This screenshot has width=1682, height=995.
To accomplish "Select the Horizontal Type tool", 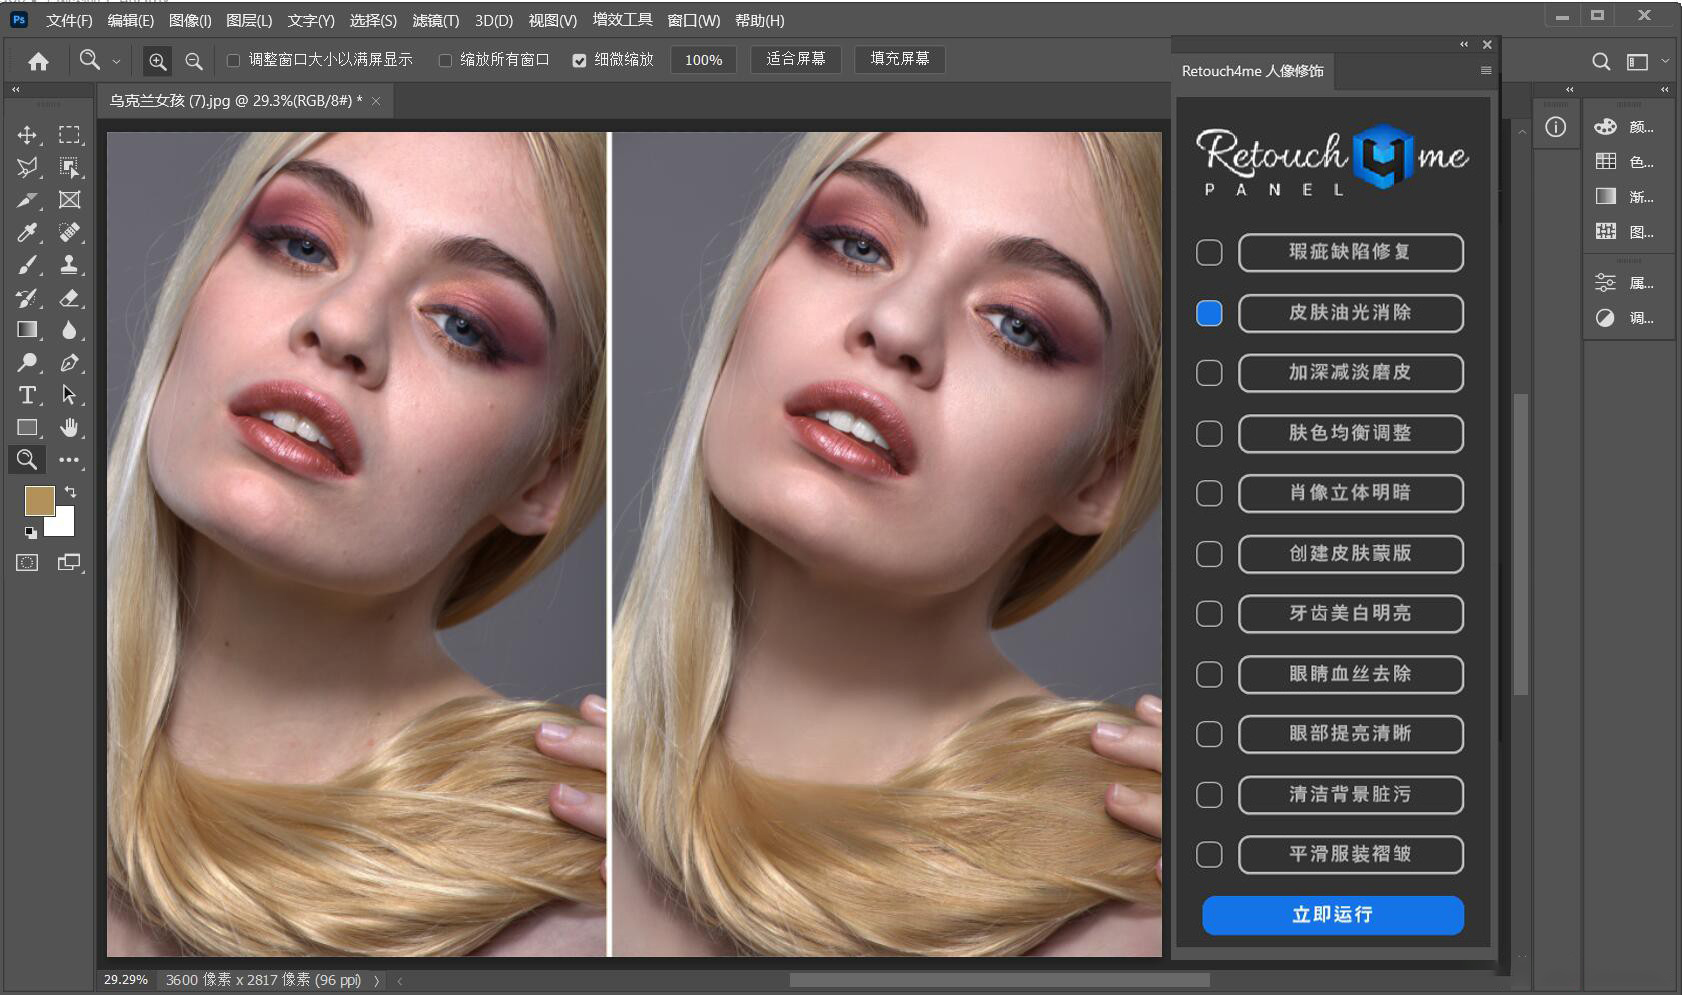I will (27, 395).
